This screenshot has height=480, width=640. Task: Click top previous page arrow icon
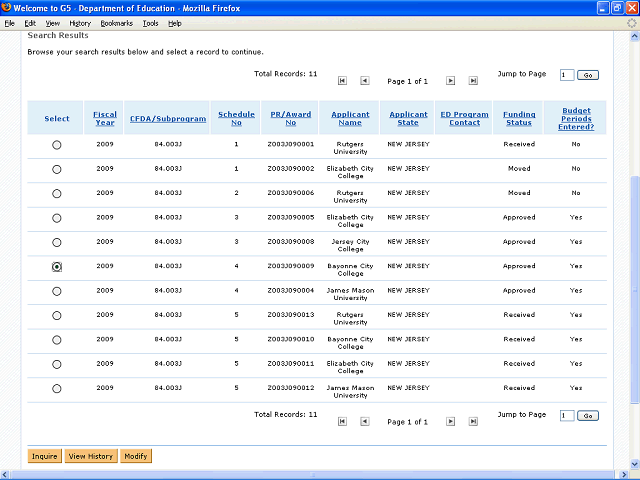coord(364,80)
